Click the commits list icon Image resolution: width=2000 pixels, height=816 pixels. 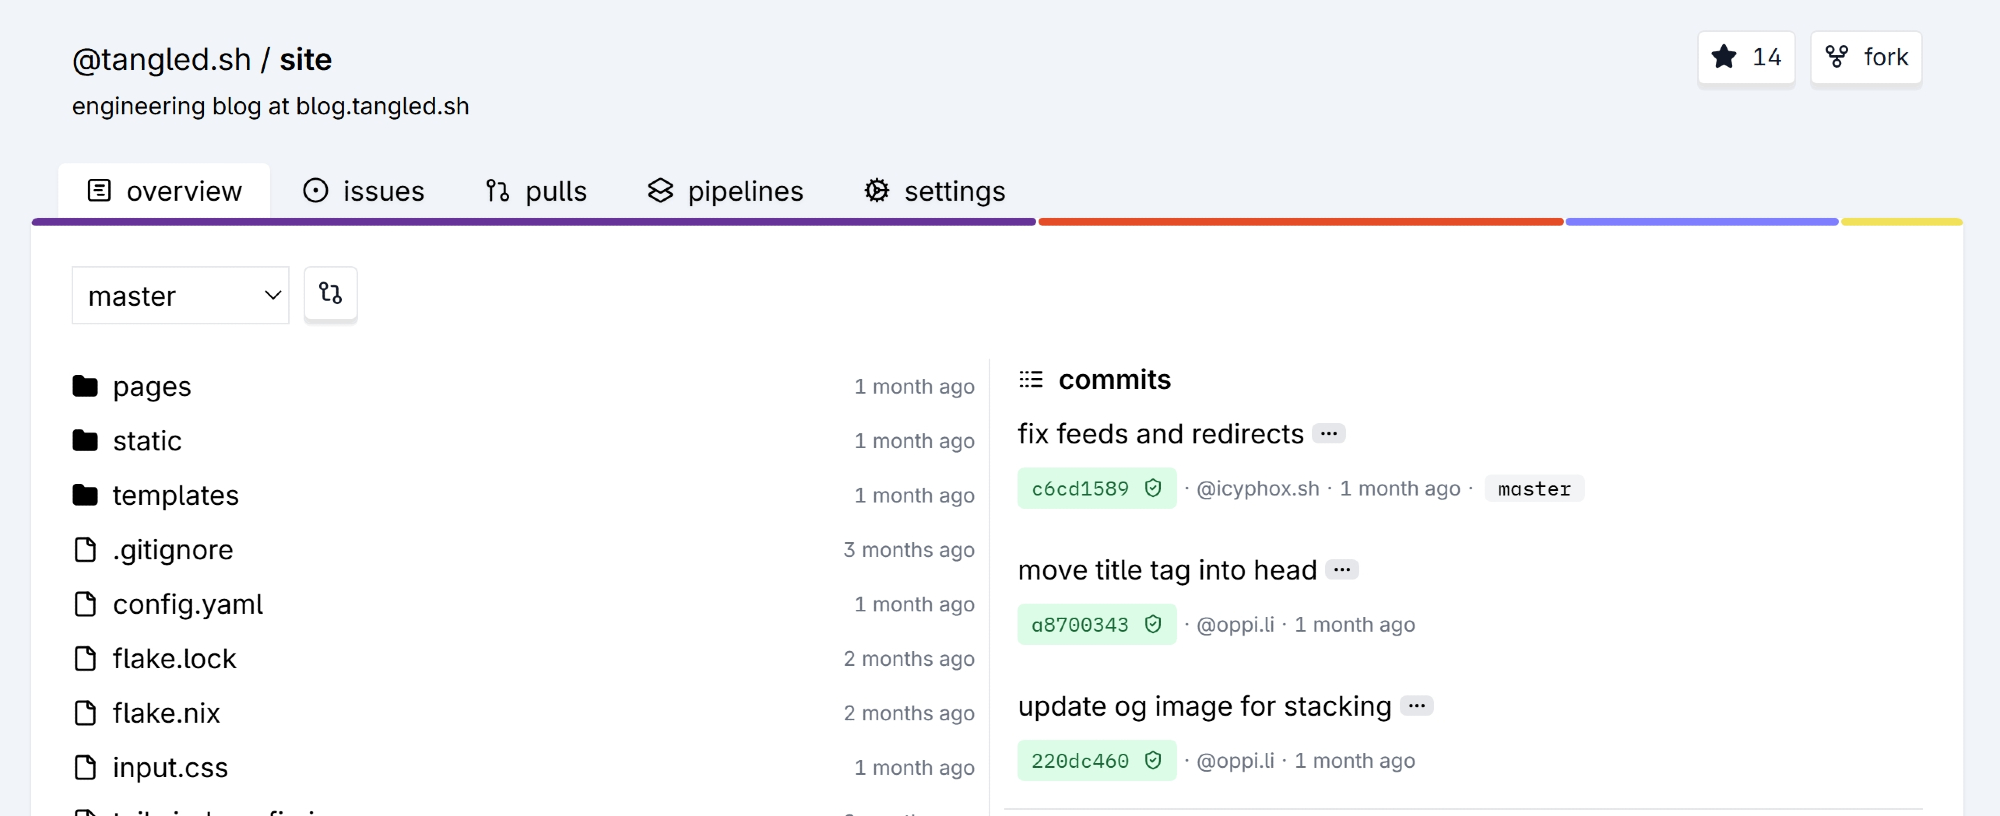click(1031, 380)
